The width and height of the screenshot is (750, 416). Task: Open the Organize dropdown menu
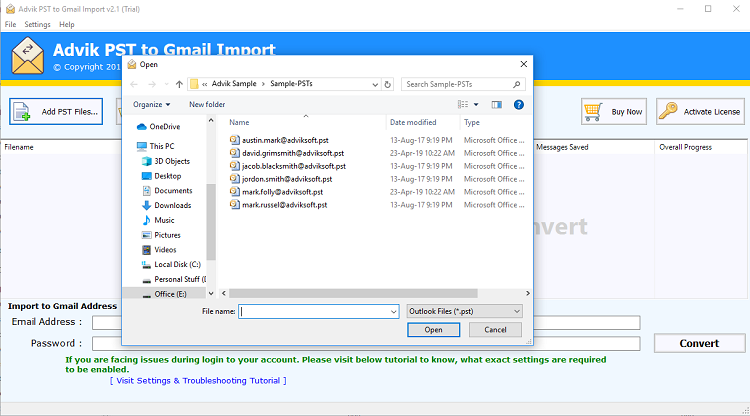pyautogui.click(x=151, y=104)
